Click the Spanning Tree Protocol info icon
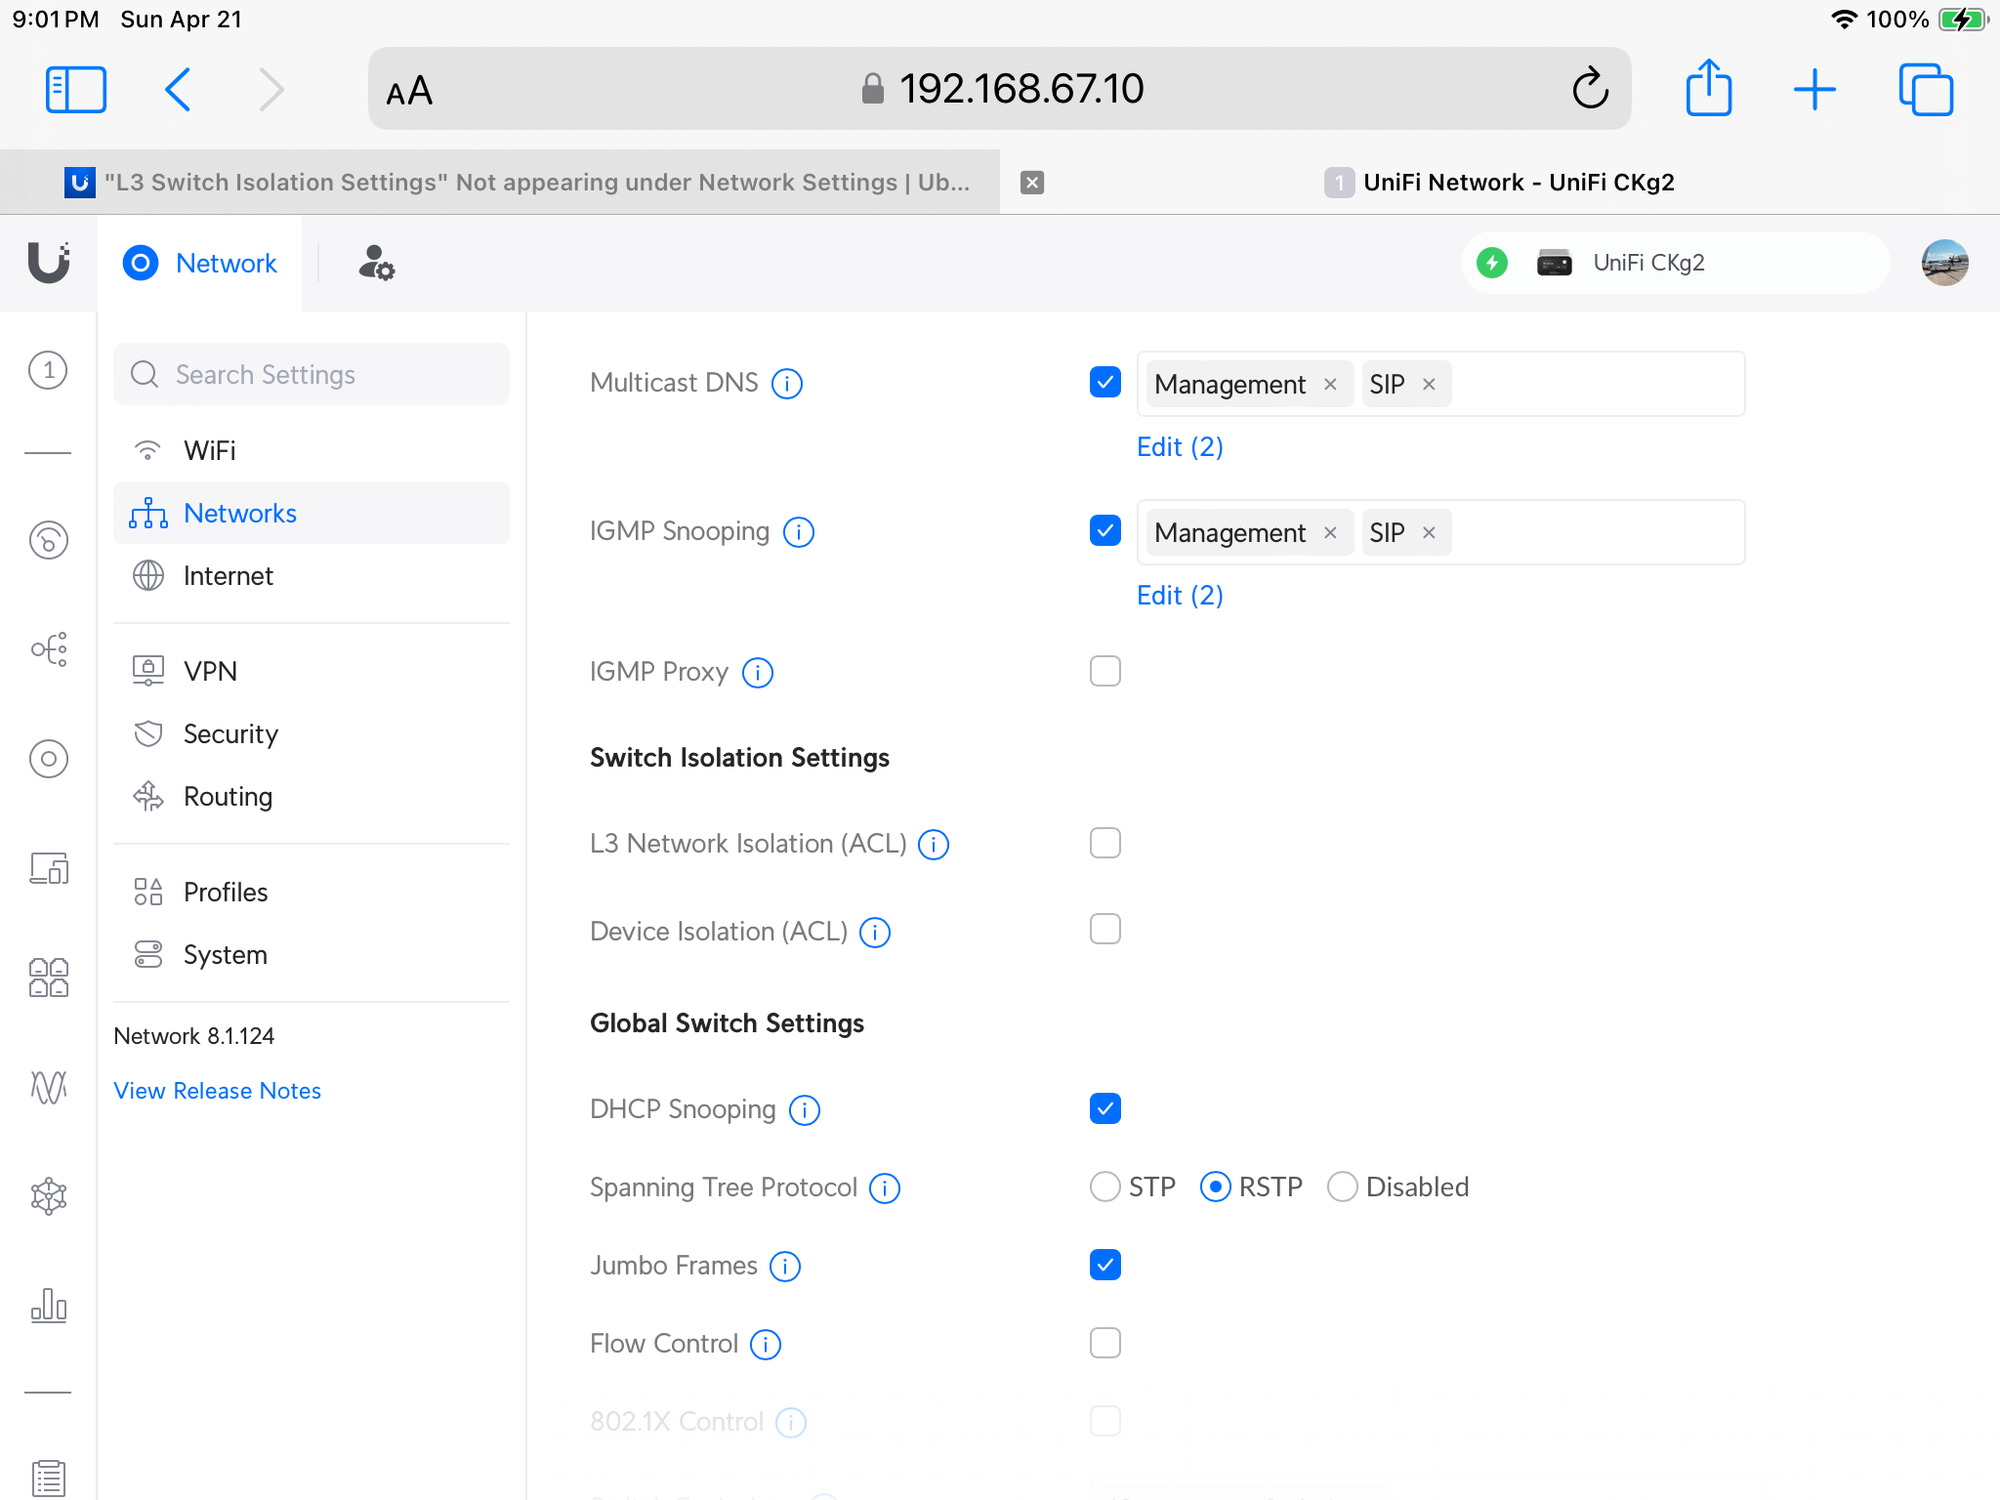 [884, 1188]
